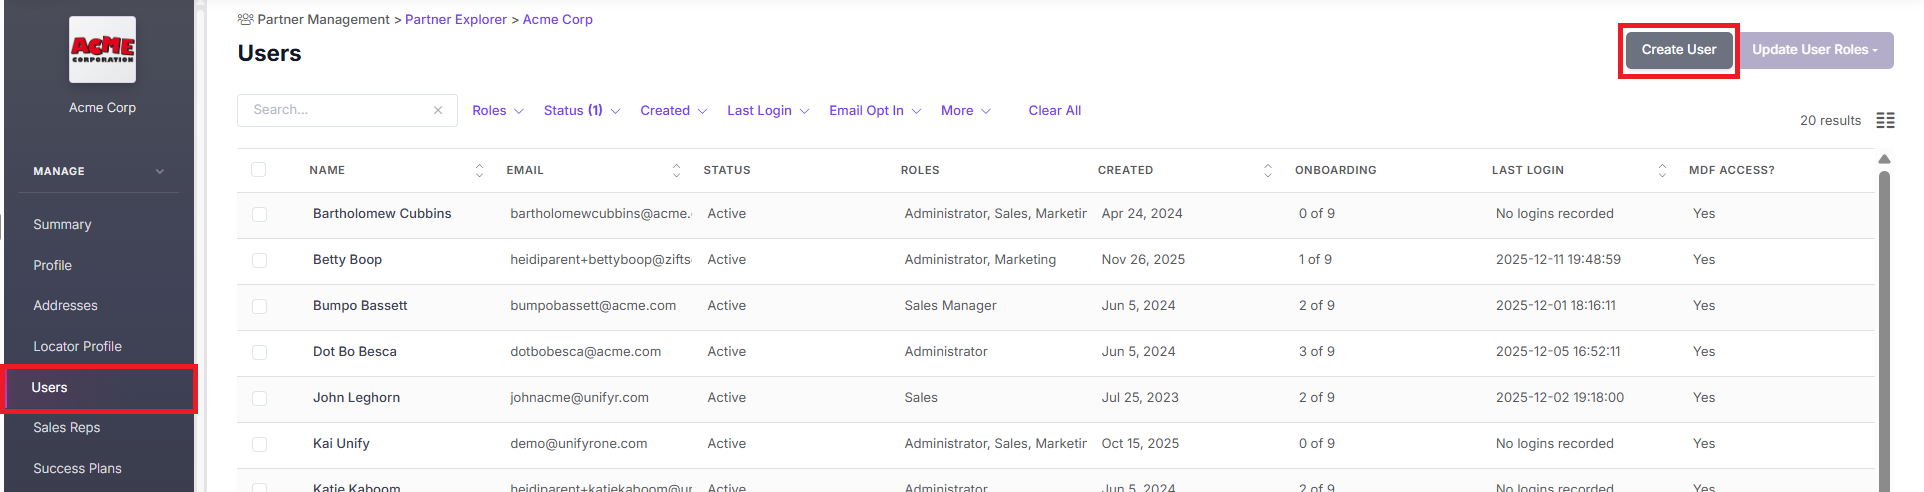Click email dotbobesca@acme.com

pyautogui.click(x=585, y=351)
